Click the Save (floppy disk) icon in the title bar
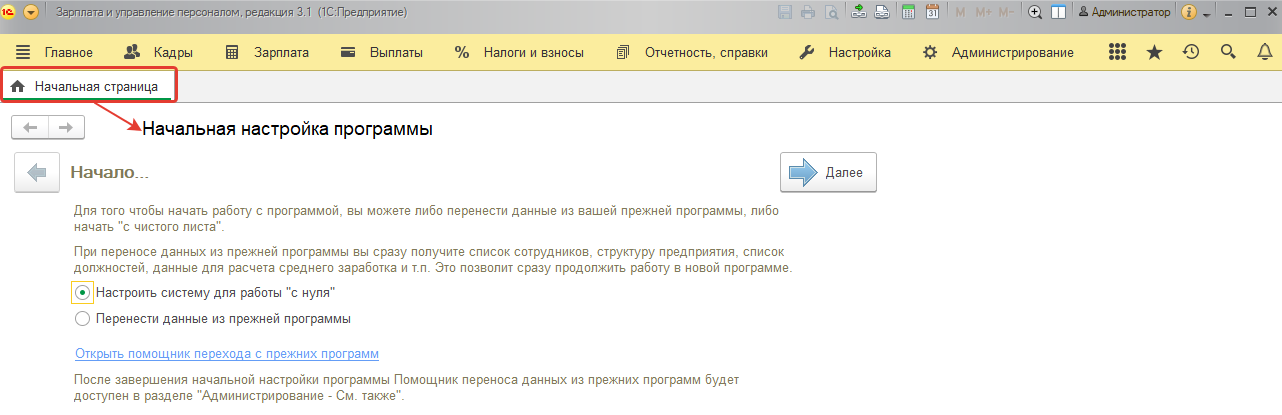The height and width of the screenshot is (415, 1282). tap(785, 12)
